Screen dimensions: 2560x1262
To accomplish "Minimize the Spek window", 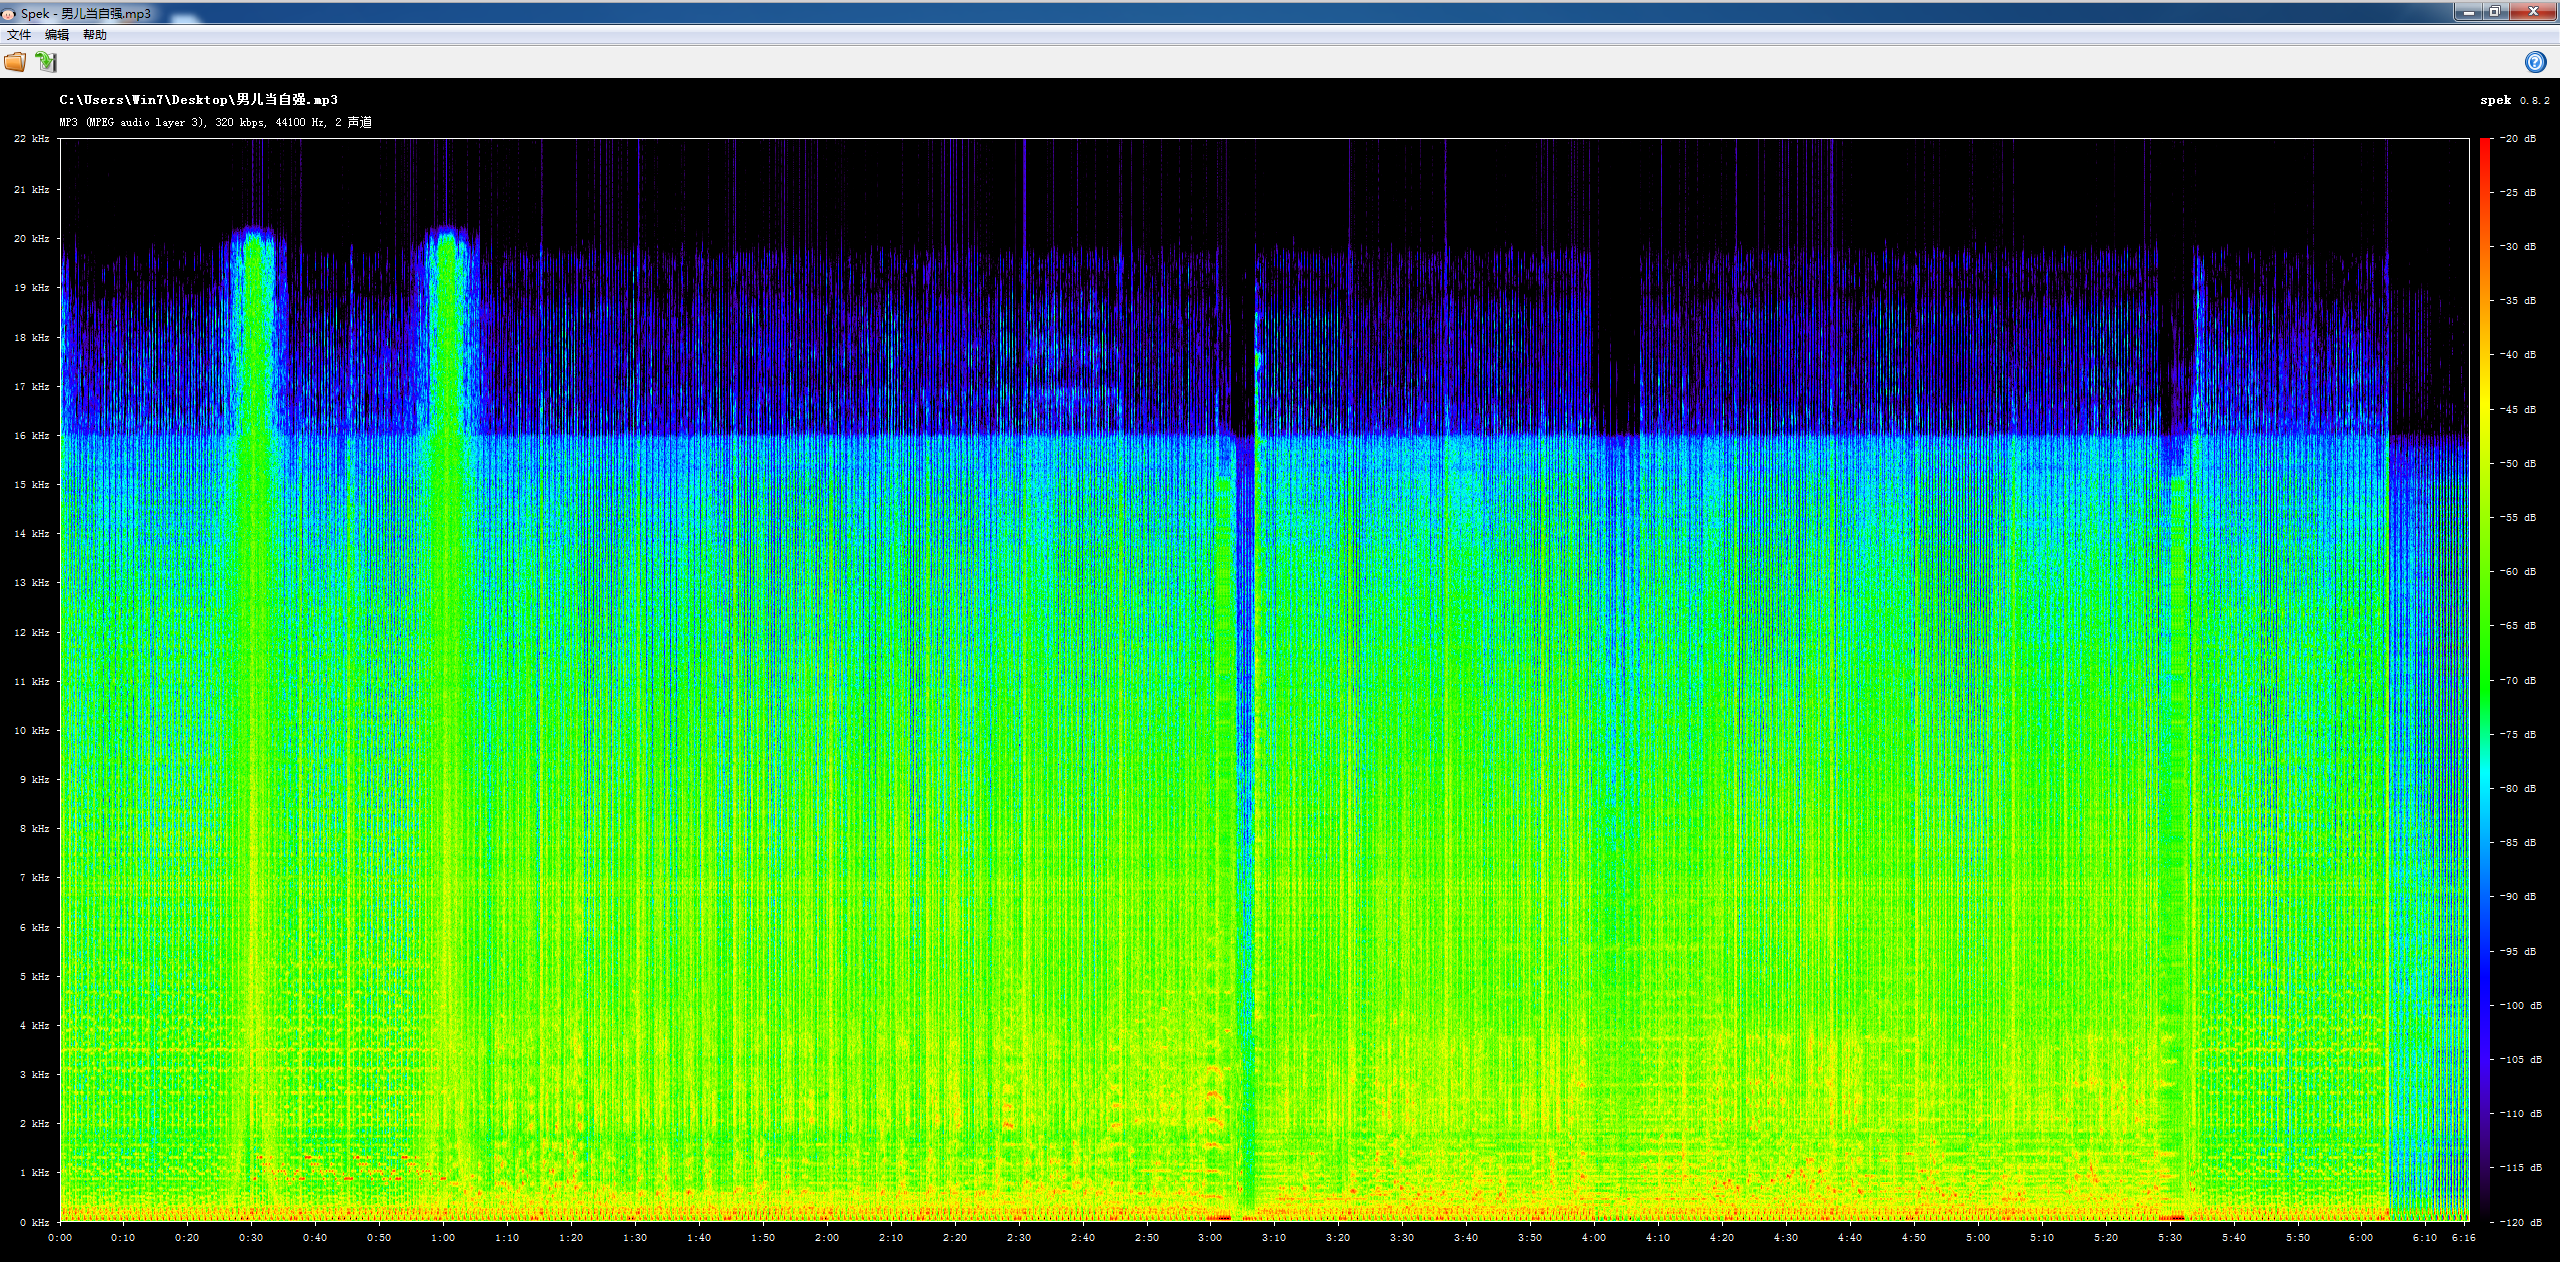I will click(2468, 11).
